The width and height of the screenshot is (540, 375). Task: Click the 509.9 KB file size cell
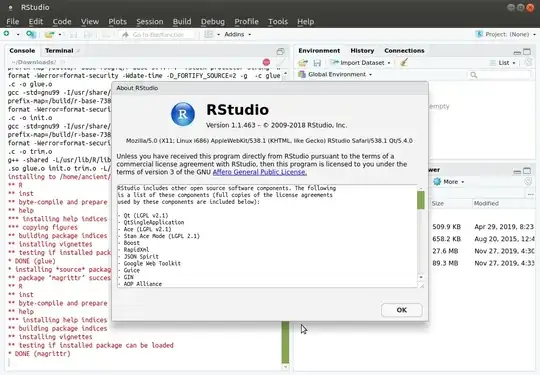tap(446, 227)
